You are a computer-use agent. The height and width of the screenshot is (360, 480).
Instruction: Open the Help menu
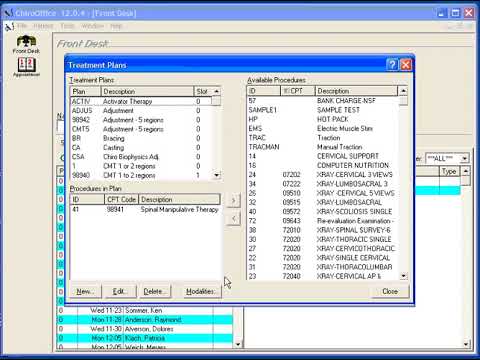pyautogui.click(x=116, y=26)
